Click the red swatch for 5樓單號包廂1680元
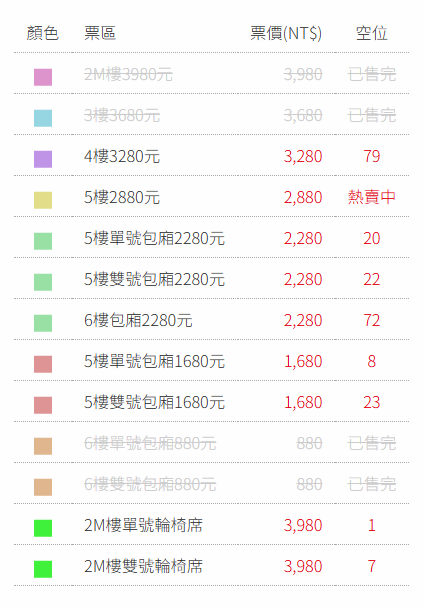The width and height of the screenshot is (423, 608). (43, 364)
